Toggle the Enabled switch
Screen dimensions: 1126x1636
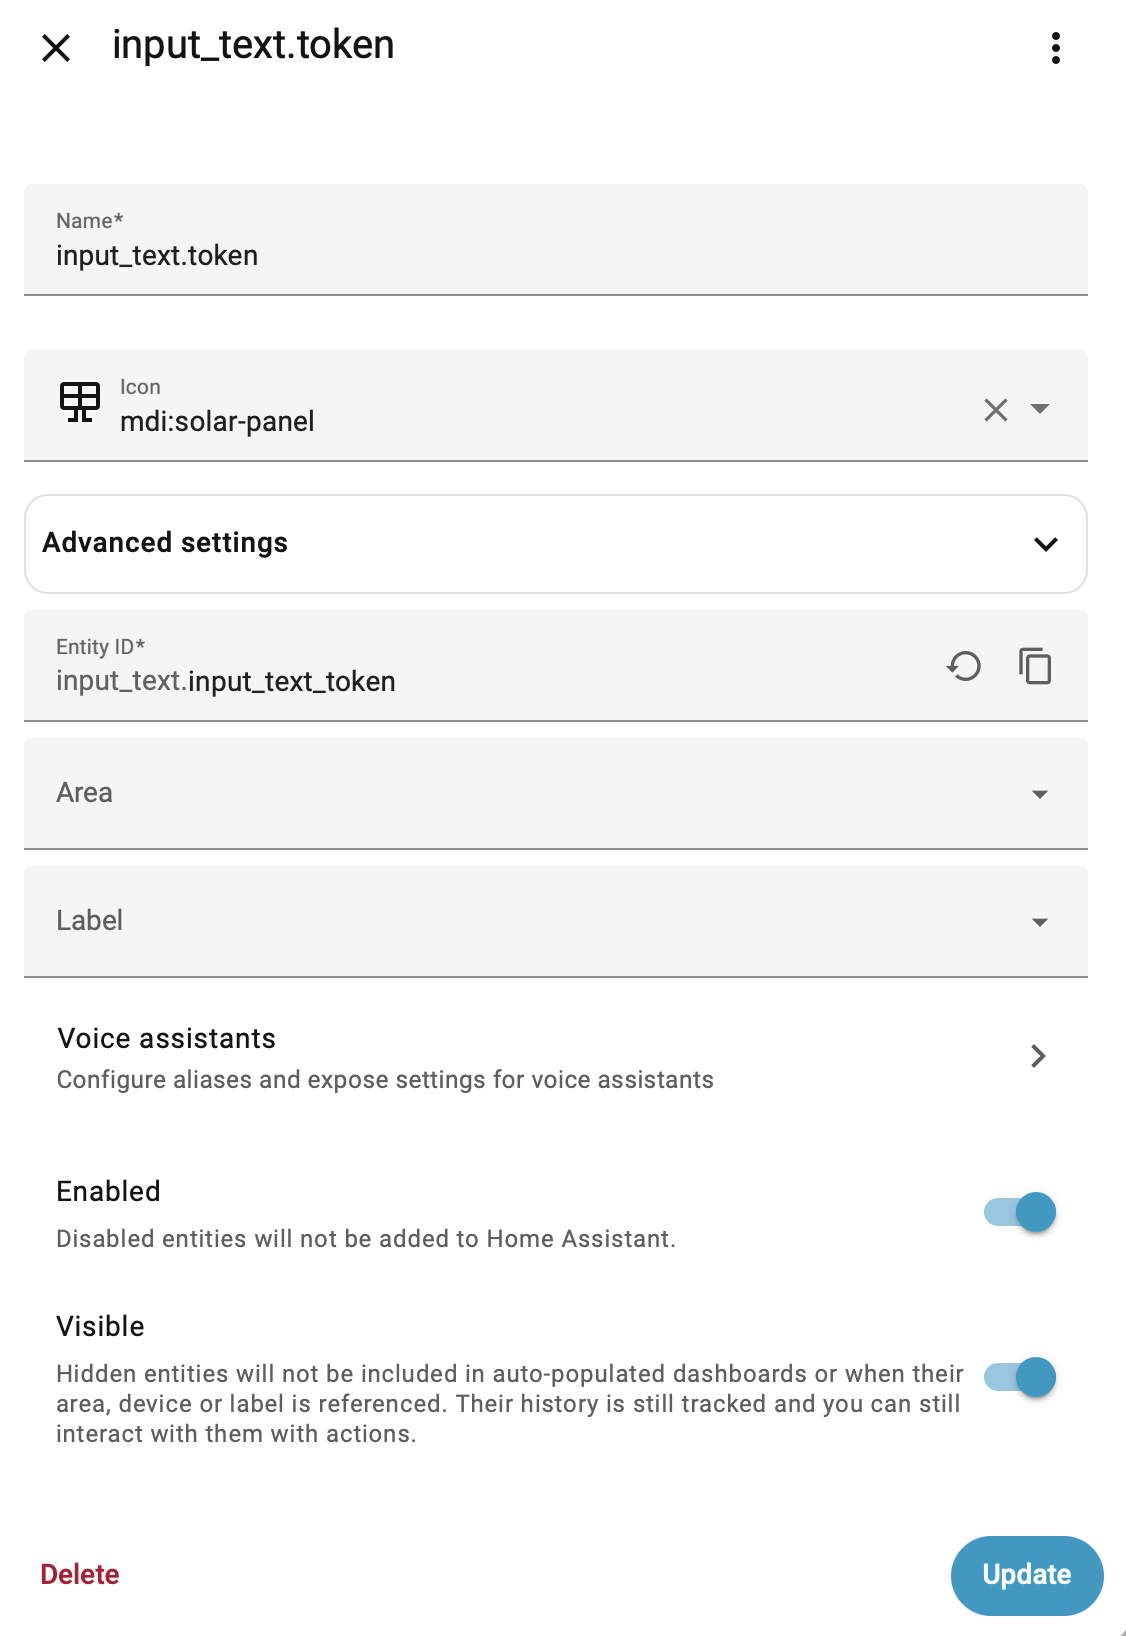(1020, 1212)
